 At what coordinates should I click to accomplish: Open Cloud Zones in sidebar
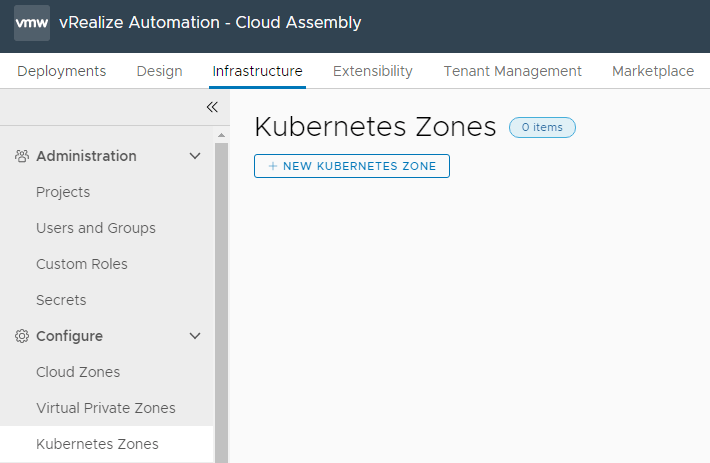pyautogui.click(x=78, y=372)
